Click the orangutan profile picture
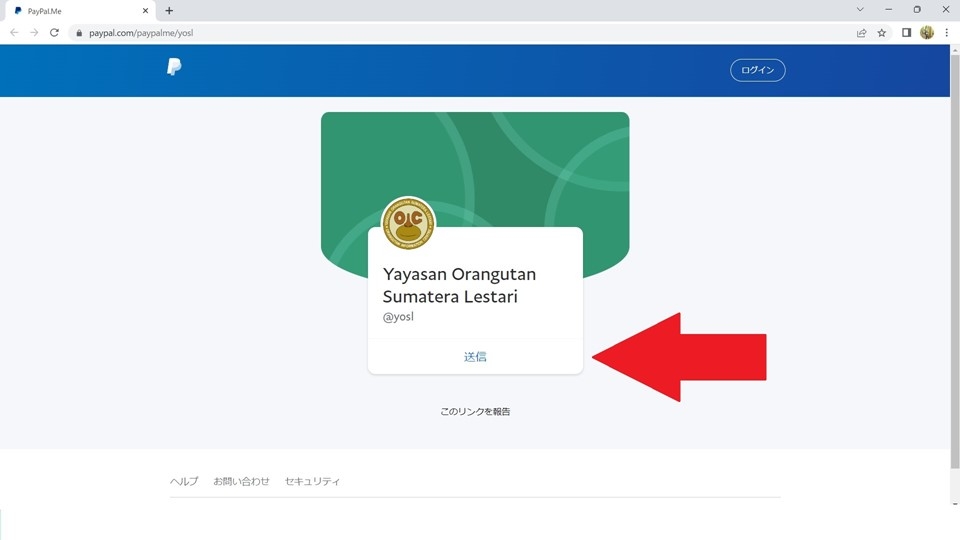 408,223
